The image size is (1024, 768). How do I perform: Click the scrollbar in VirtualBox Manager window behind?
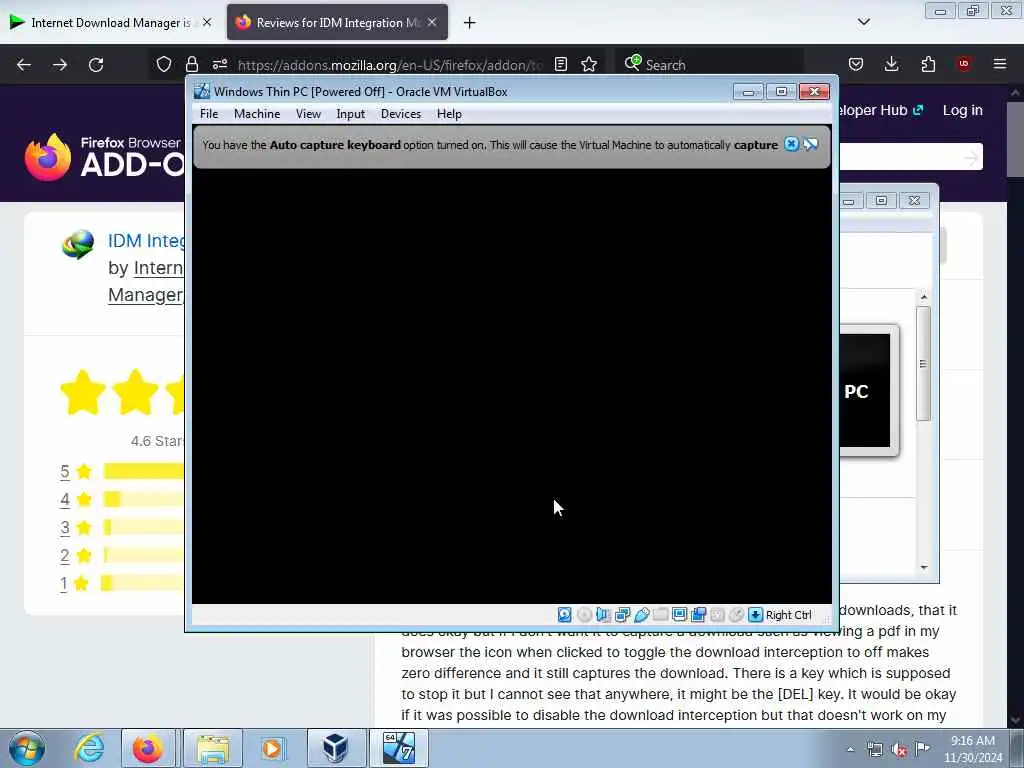click(923, 364)
